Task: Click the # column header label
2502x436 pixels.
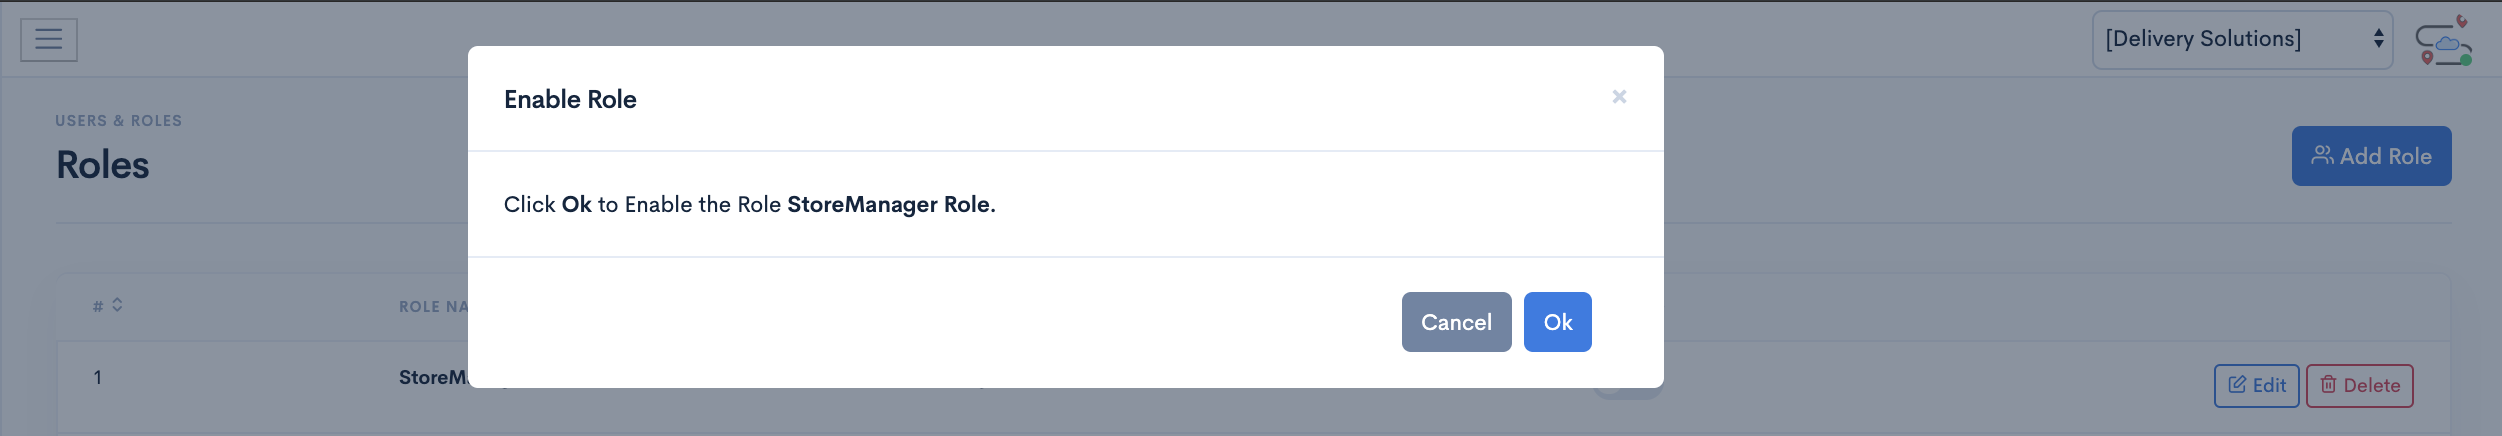Action: point(98,306)
